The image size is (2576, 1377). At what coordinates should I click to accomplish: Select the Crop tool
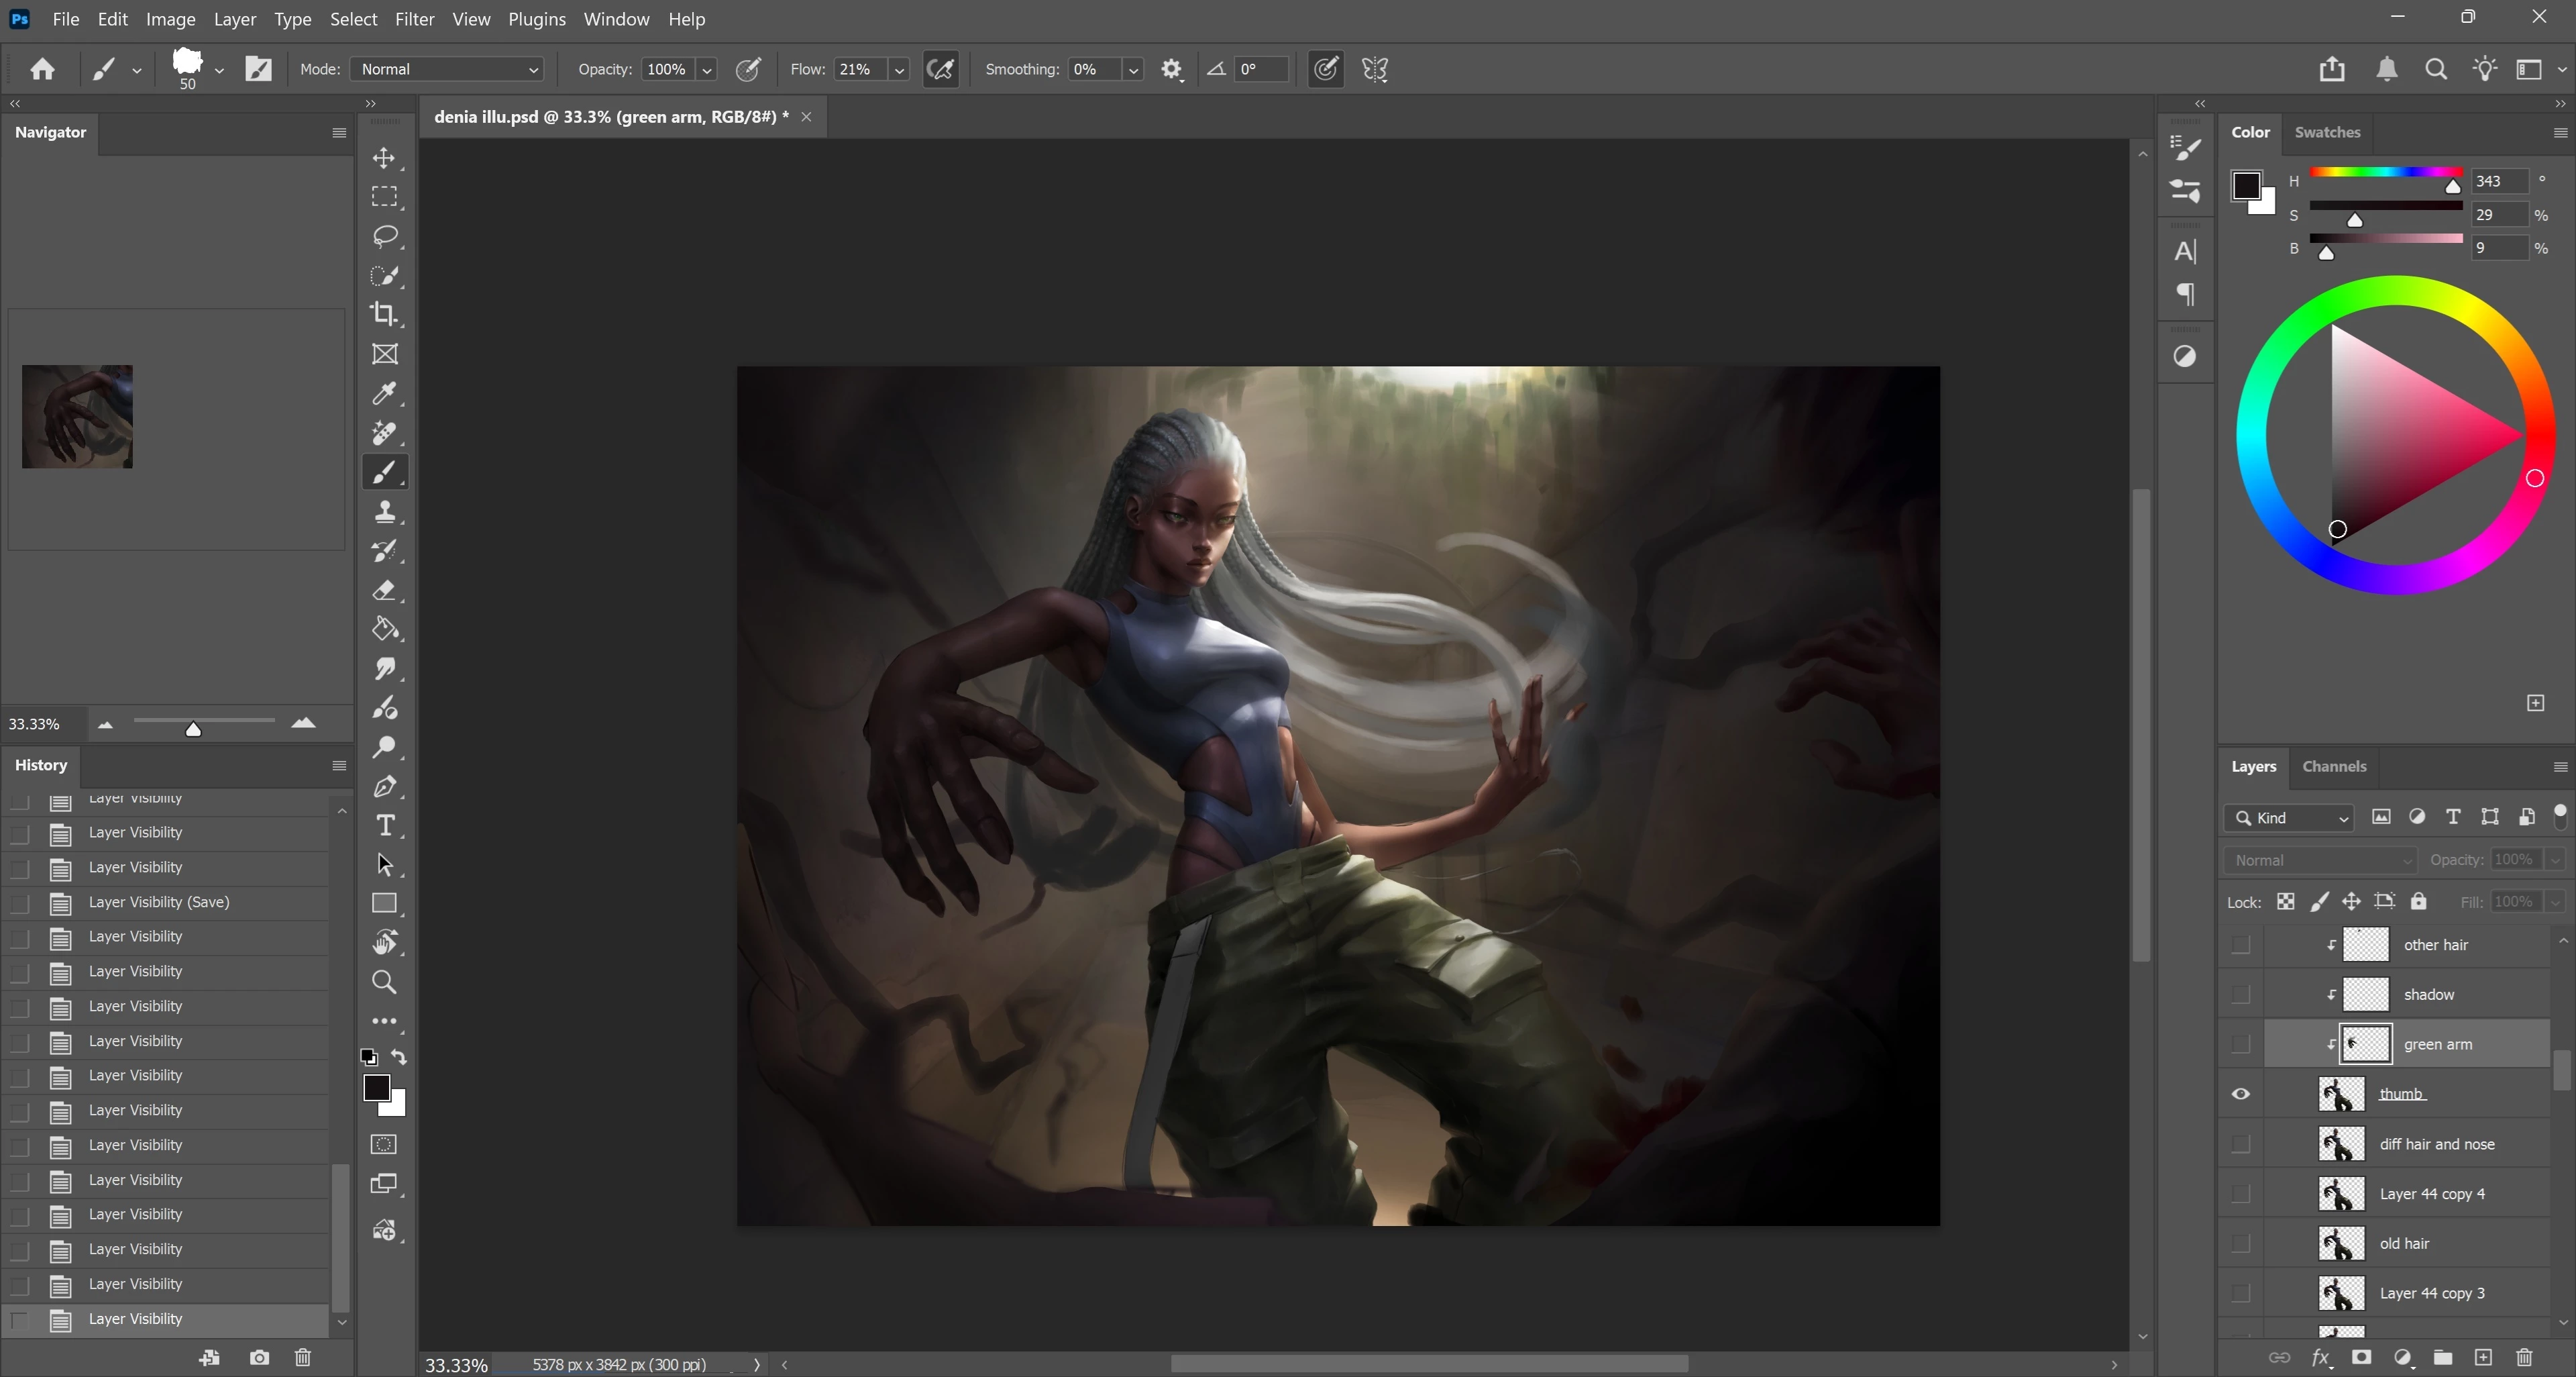coord(384,314)
